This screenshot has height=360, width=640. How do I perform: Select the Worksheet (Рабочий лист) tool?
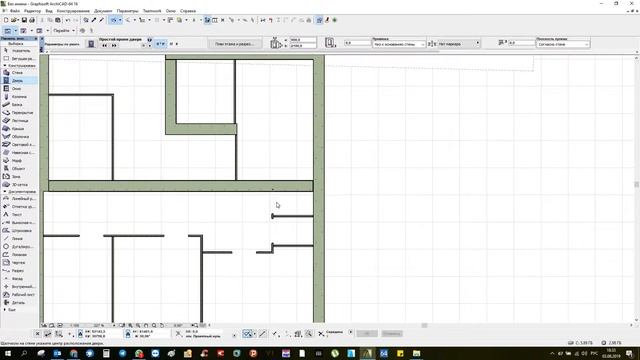tap(19, 295)
